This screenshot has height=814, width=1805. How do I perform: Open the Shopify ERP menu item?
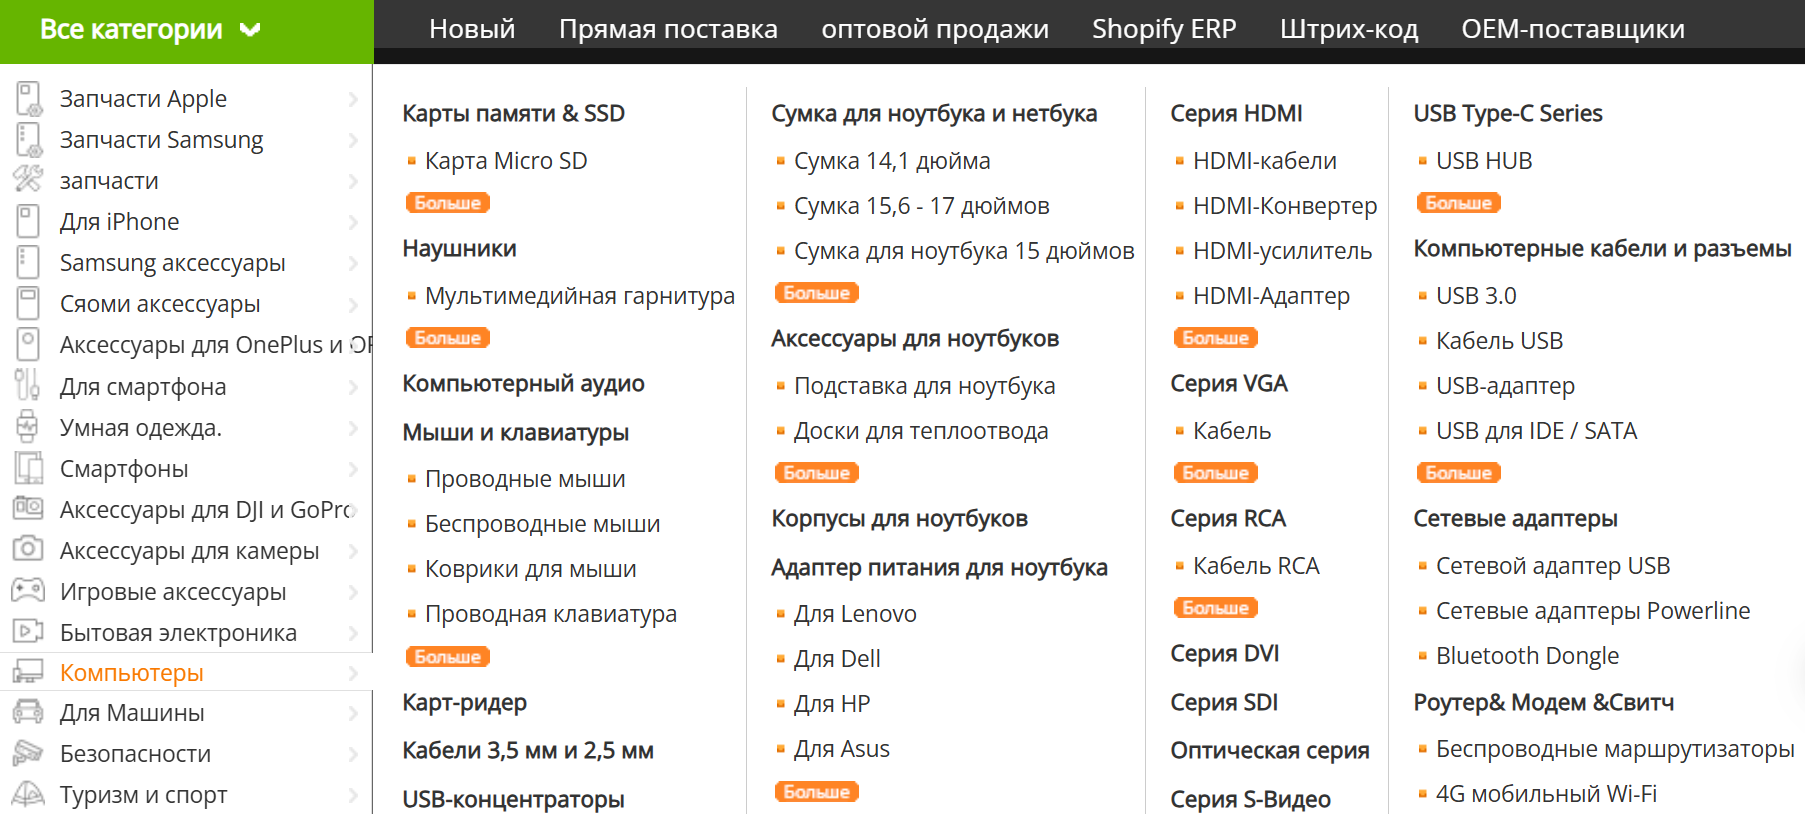point(1164,29)
